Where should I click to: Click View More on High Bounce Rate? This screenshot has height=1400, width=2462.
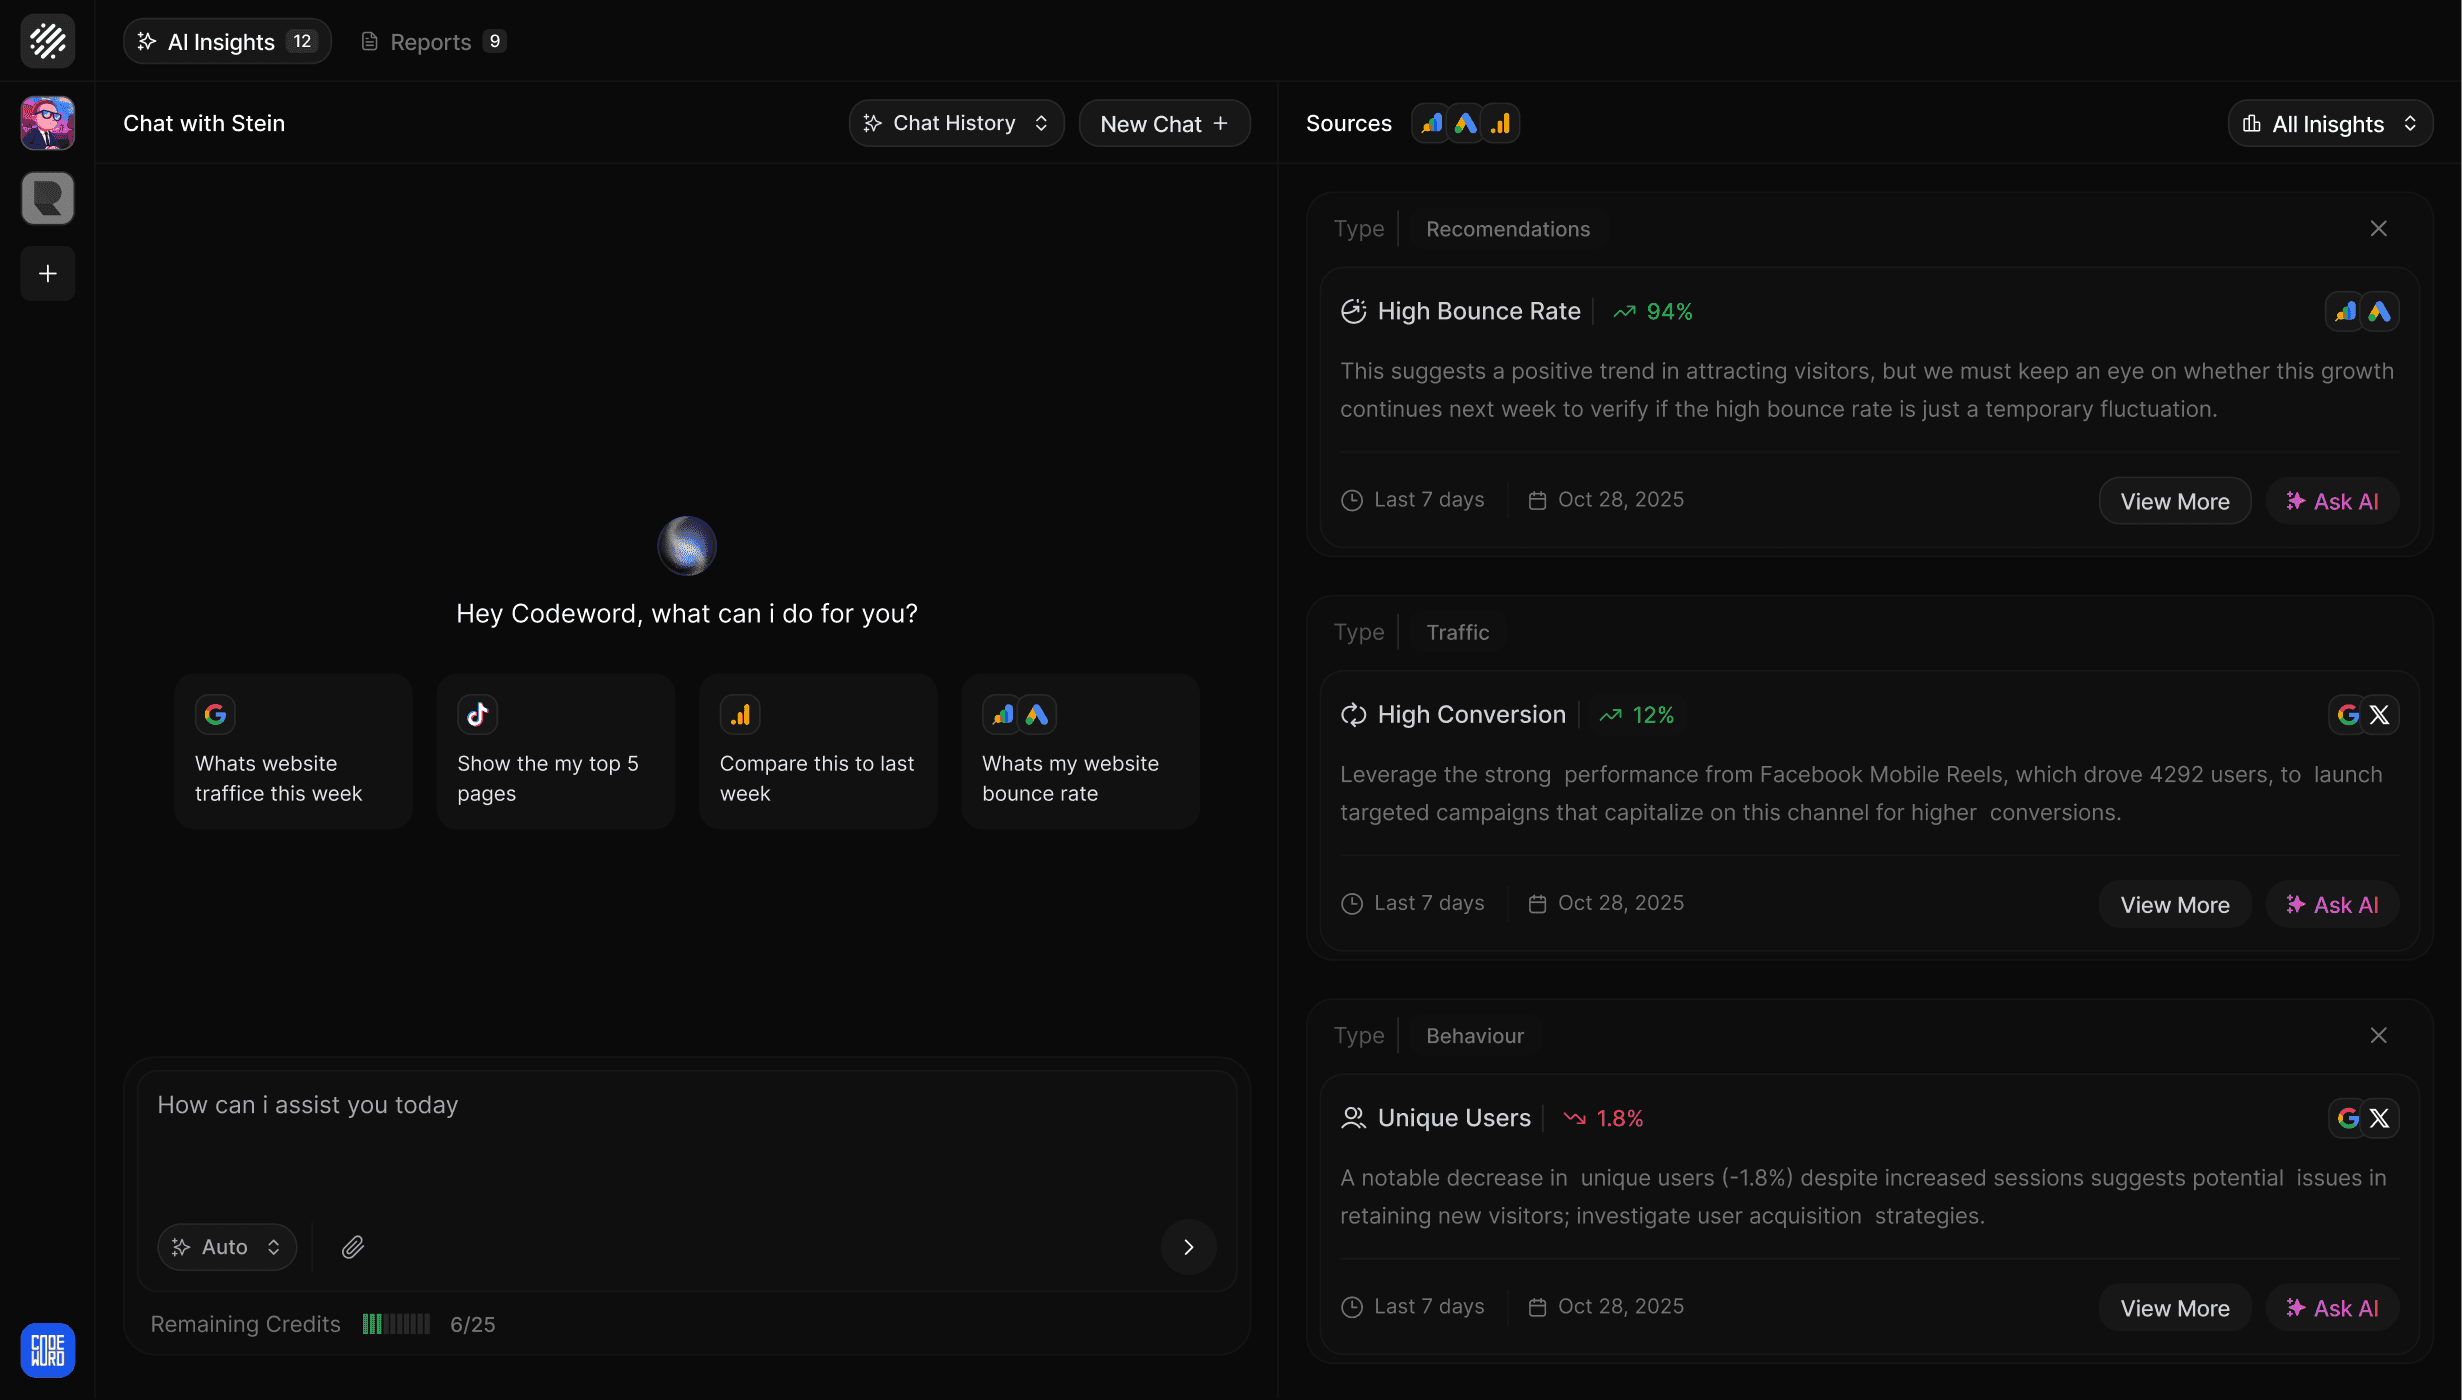coord(2175,501)
